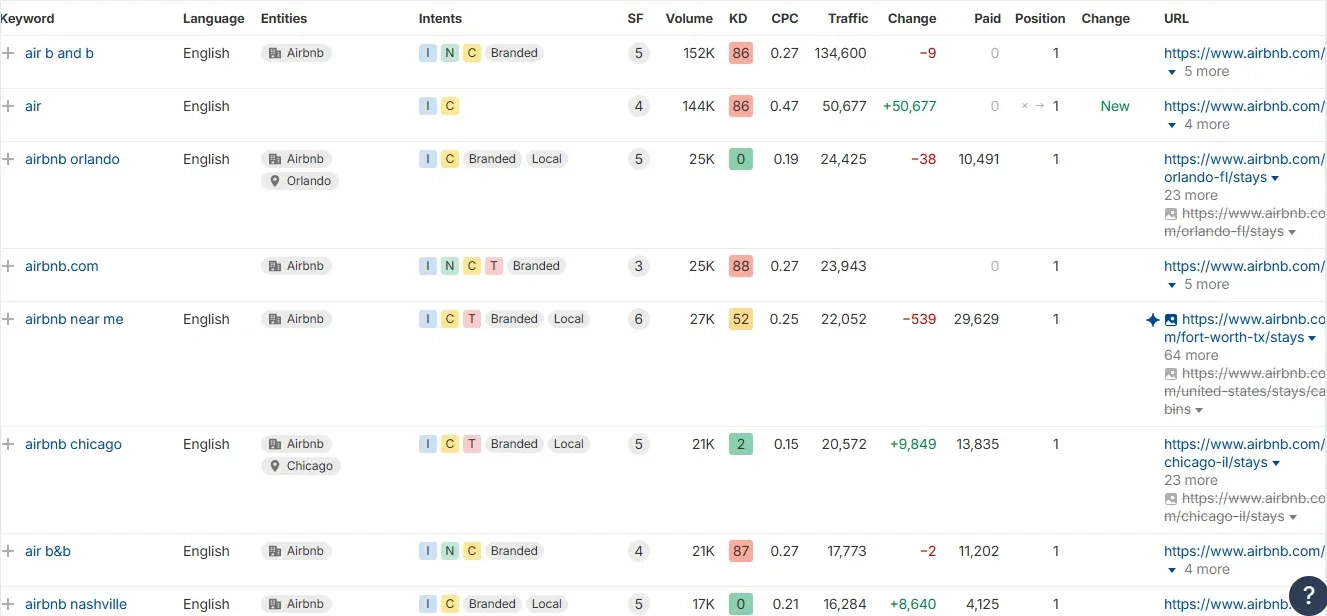
Task: Click the N intent badge for 'air b and b'
Action: pyautogui.click(x=450, y=53)
